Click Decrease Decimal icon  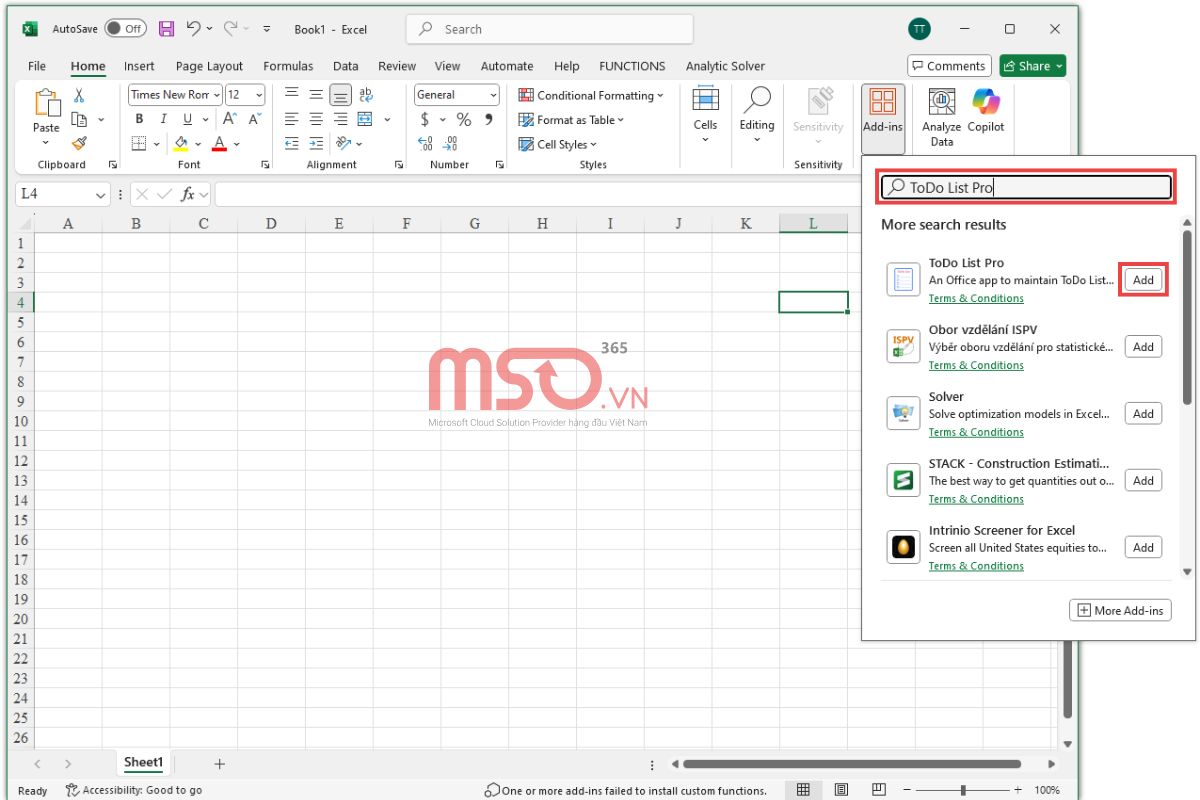[x=452, y=144]
